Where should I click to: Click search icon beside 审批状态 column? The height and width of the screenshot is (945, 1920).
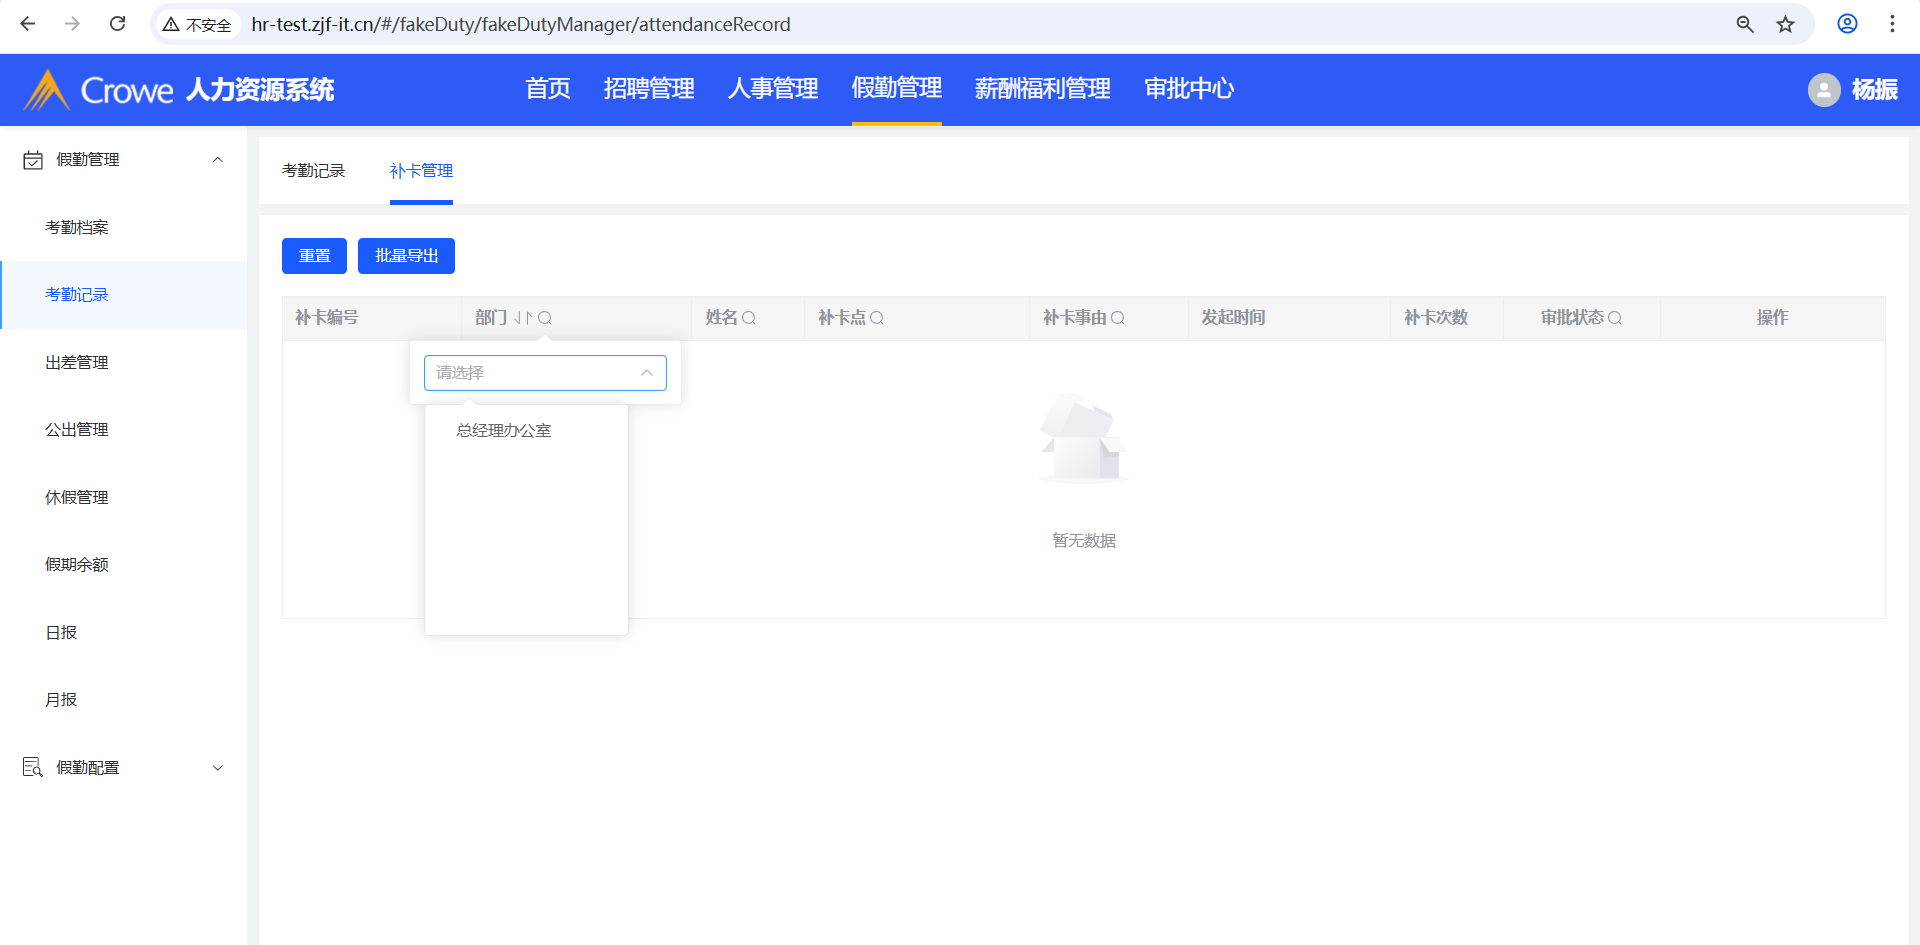coord(1614,318)
